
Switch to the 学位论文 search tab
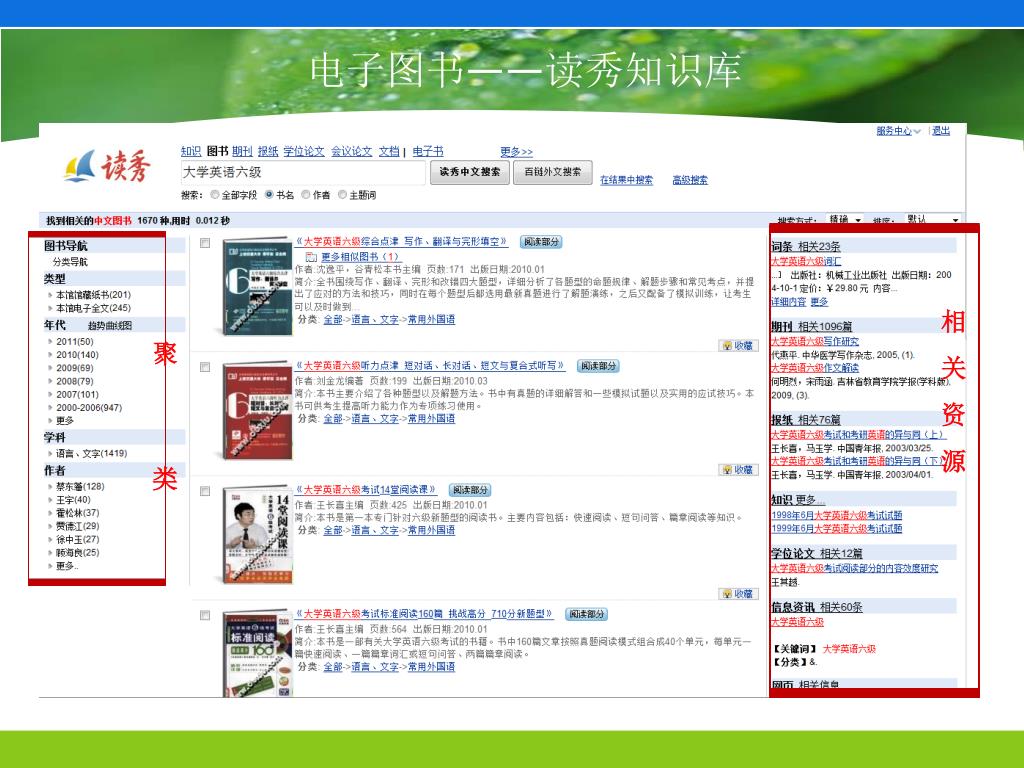pos(304,151)
